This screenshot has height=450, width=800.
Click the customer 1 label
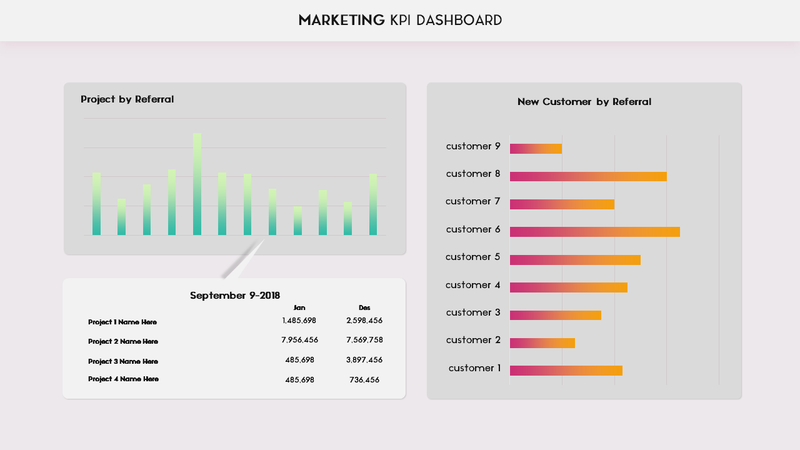474,368
